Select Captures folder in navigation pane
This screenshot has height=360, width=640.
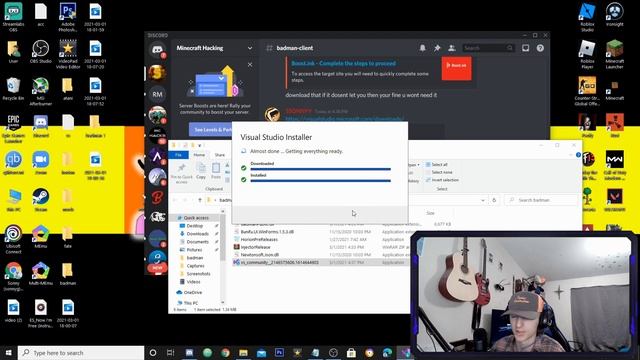[196, 266]
